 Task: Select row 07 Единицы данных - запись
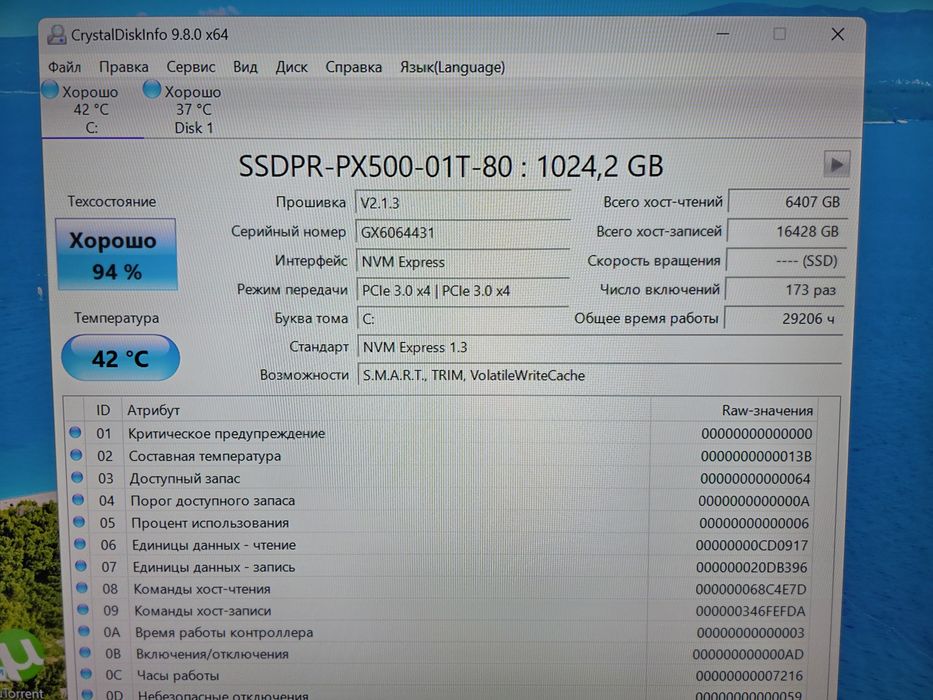click(441, 567)
